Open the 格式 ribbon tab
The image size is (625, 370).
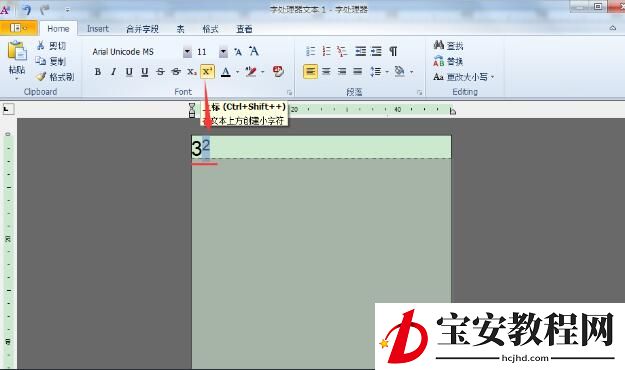[x=210, y=29]
